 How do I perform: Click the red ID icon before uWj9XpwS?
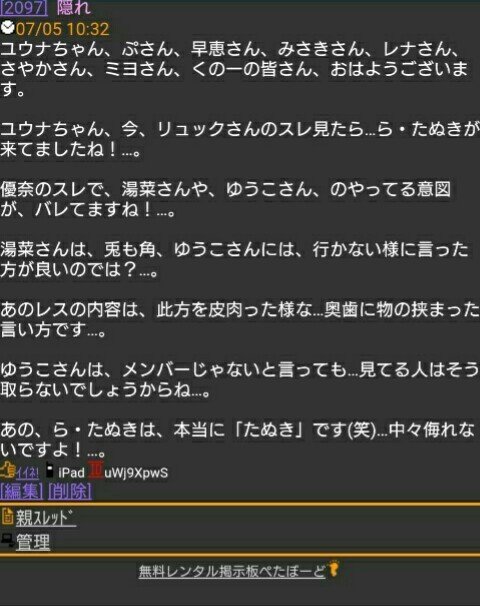[95, 470]
